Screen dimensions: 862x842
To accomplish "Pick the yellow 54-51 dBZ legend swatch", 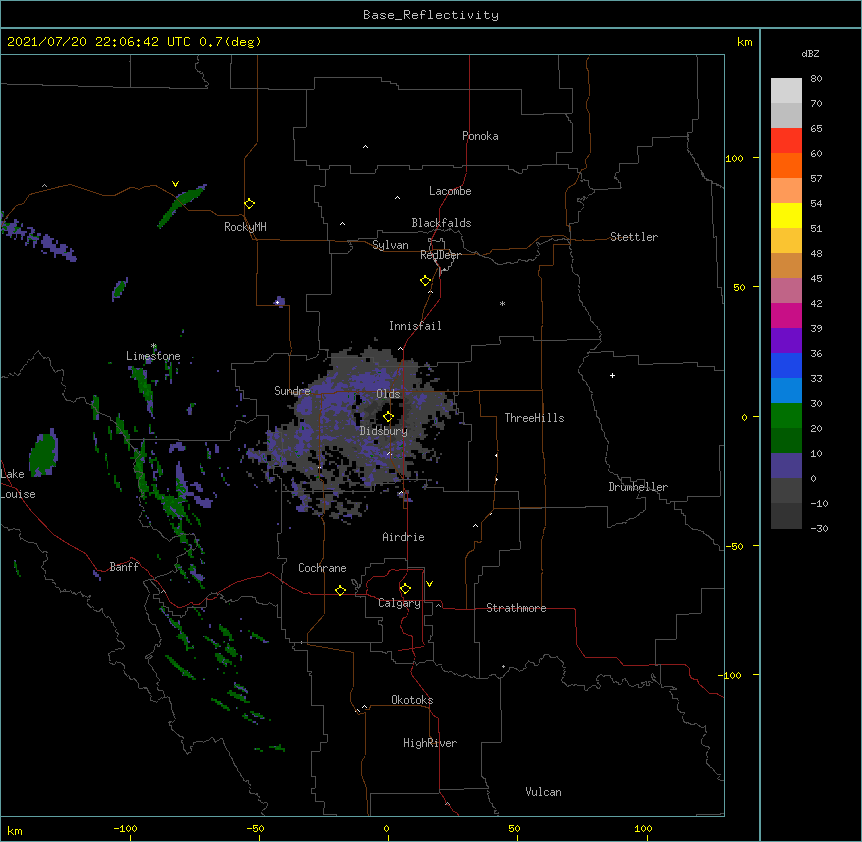I will 786,215.
